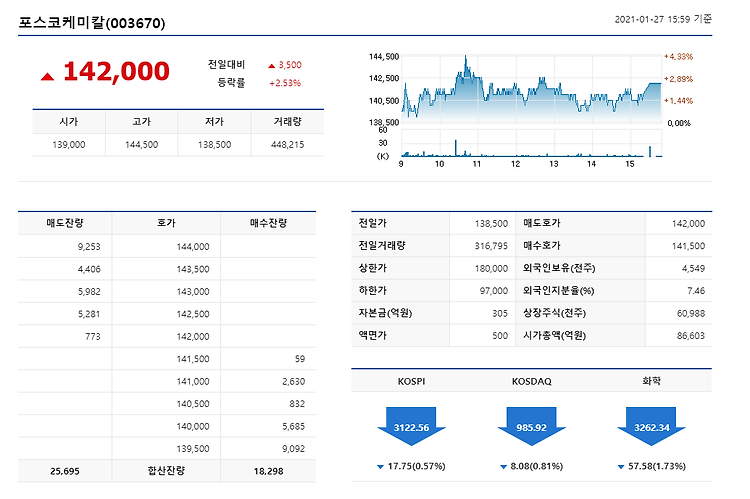Click the 저가 column header
Screen dimensions: 750x499
click(x=214, y=122)
